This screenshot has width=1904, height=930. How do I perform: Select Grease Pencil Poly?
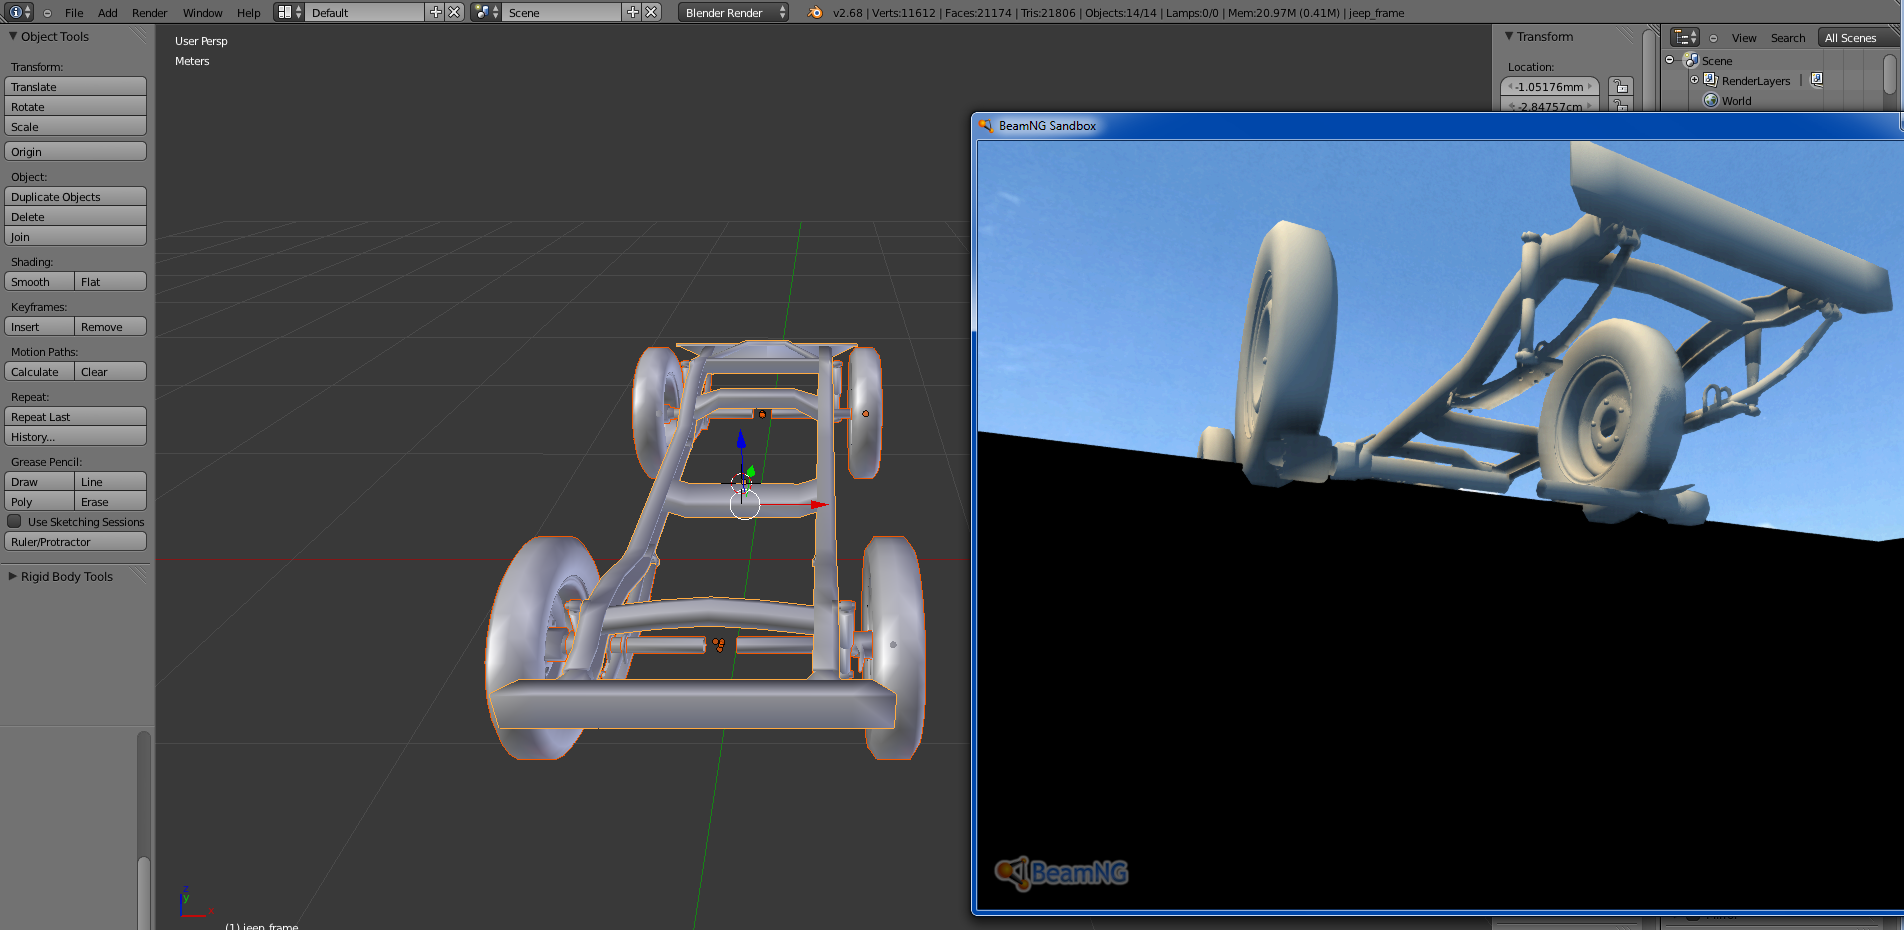(39, 501)
